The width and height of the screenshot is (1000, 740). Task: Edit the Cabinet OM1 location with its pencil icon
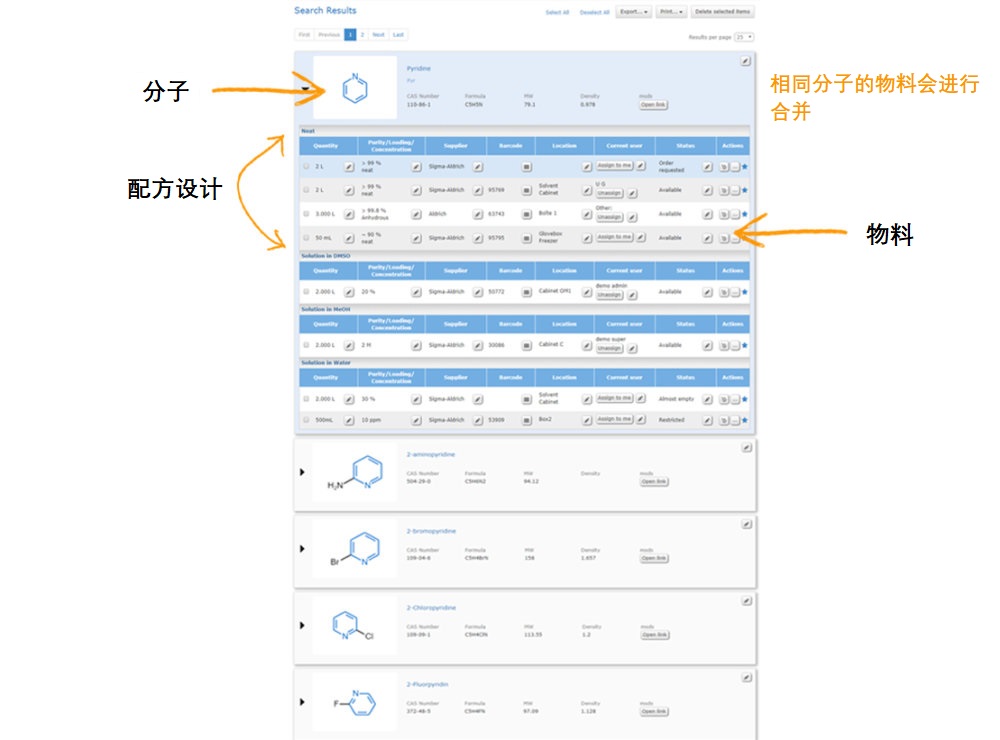[x=586, y=292]
